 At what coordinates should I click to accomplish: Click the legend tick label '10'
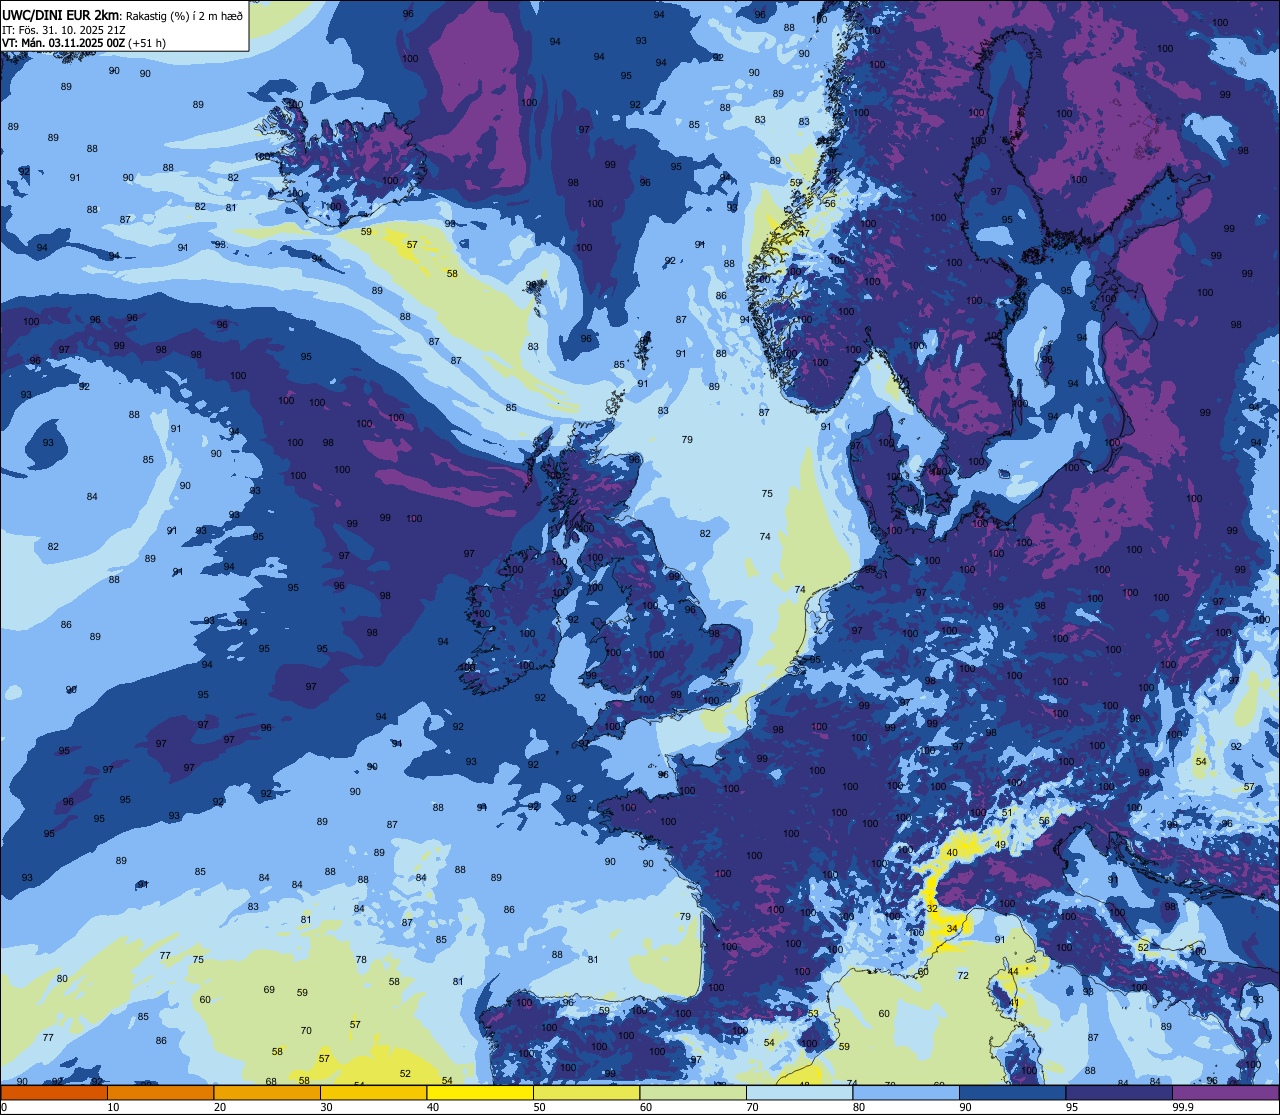tap(113, 1107)
